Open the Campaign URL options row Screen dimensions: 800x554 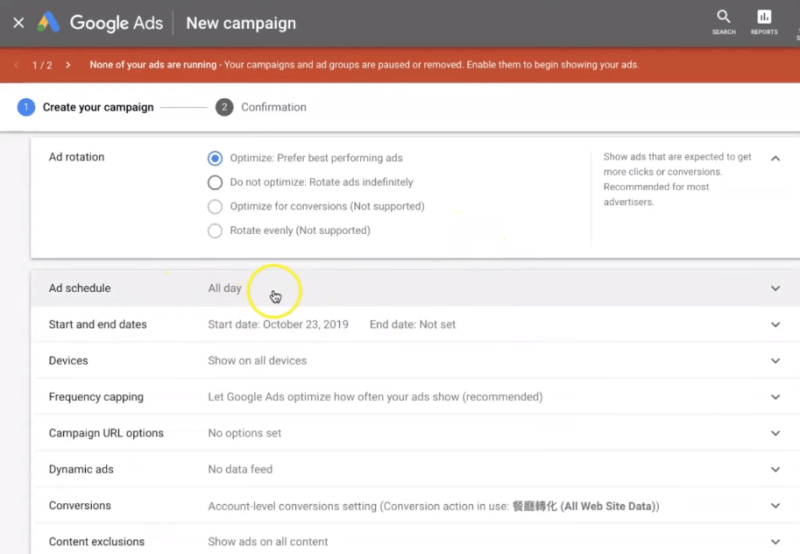coord(400,433)
